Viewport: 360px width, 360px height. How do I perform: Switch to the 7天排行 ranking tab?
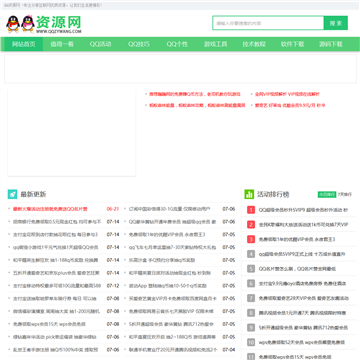345,194
